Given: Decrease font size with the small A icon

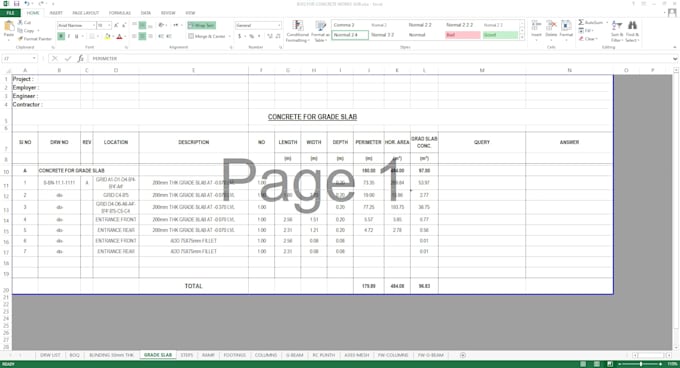Looking at the screenshot, I should pos(124,26).
